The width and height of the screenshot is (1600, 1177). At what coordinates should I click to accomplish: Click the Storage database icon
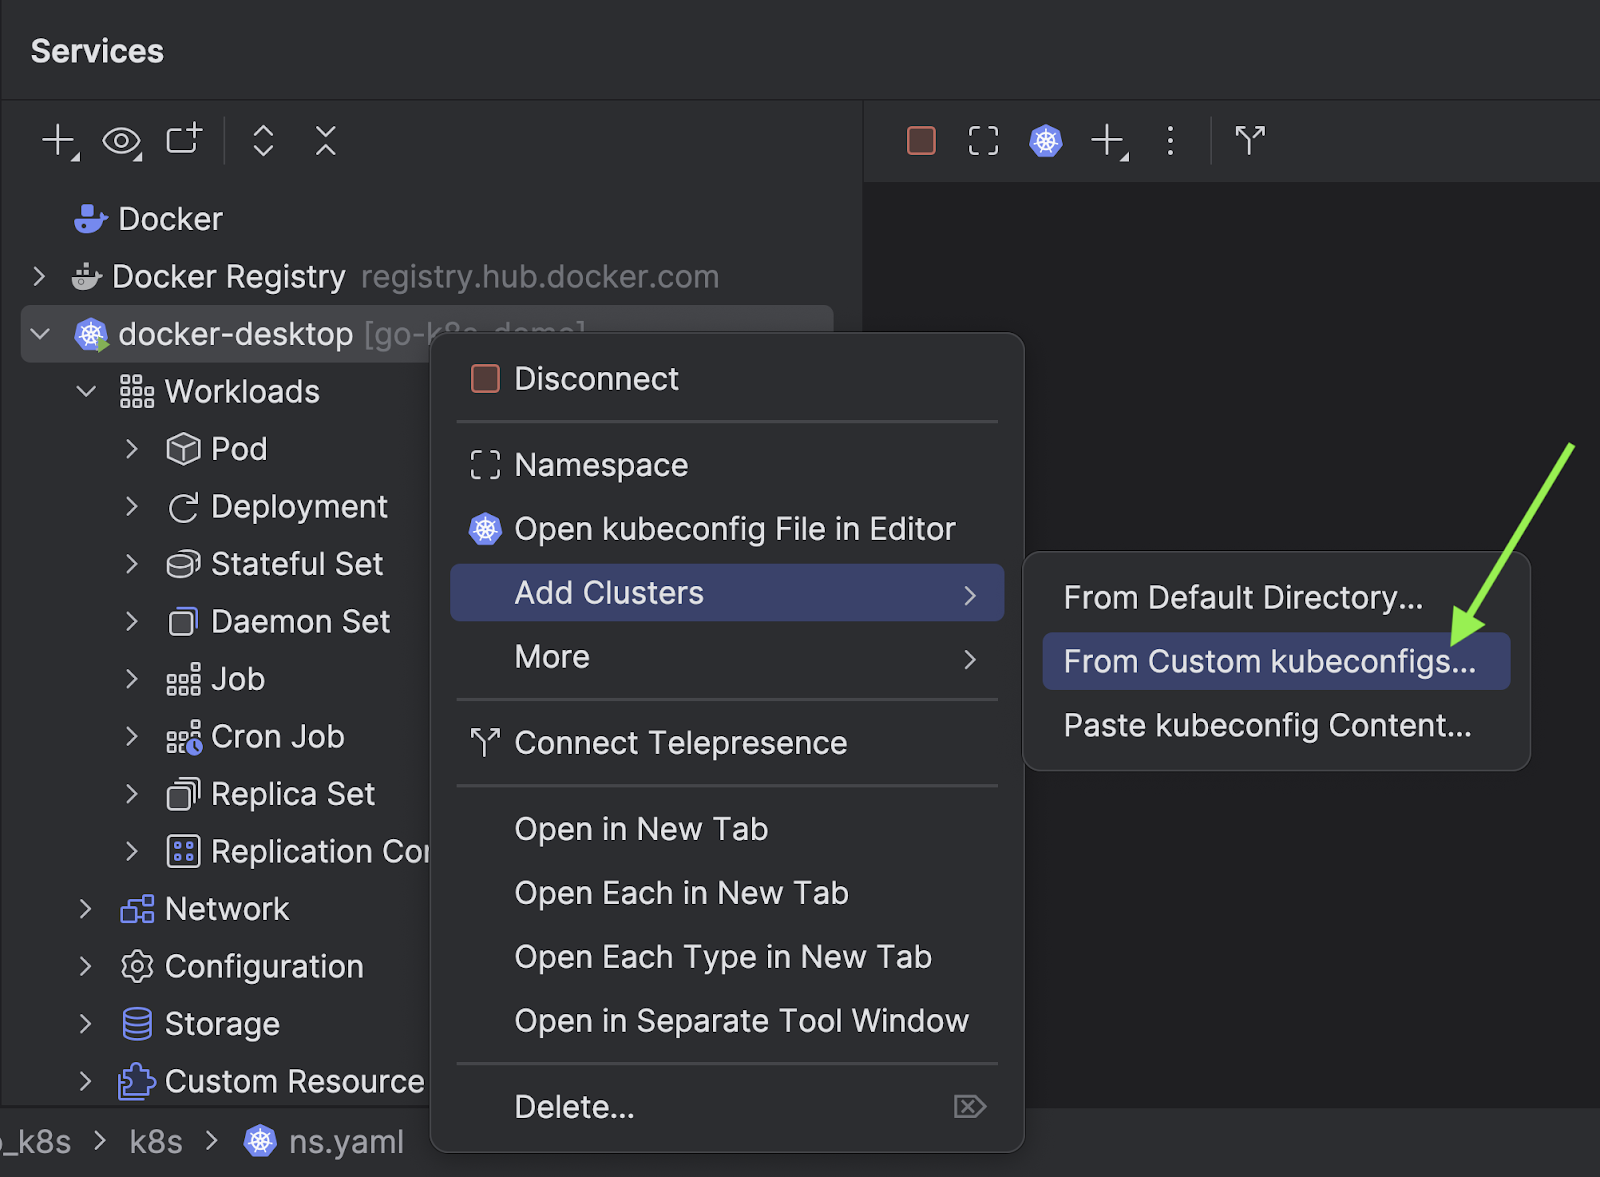click(x=137, y=1024)
